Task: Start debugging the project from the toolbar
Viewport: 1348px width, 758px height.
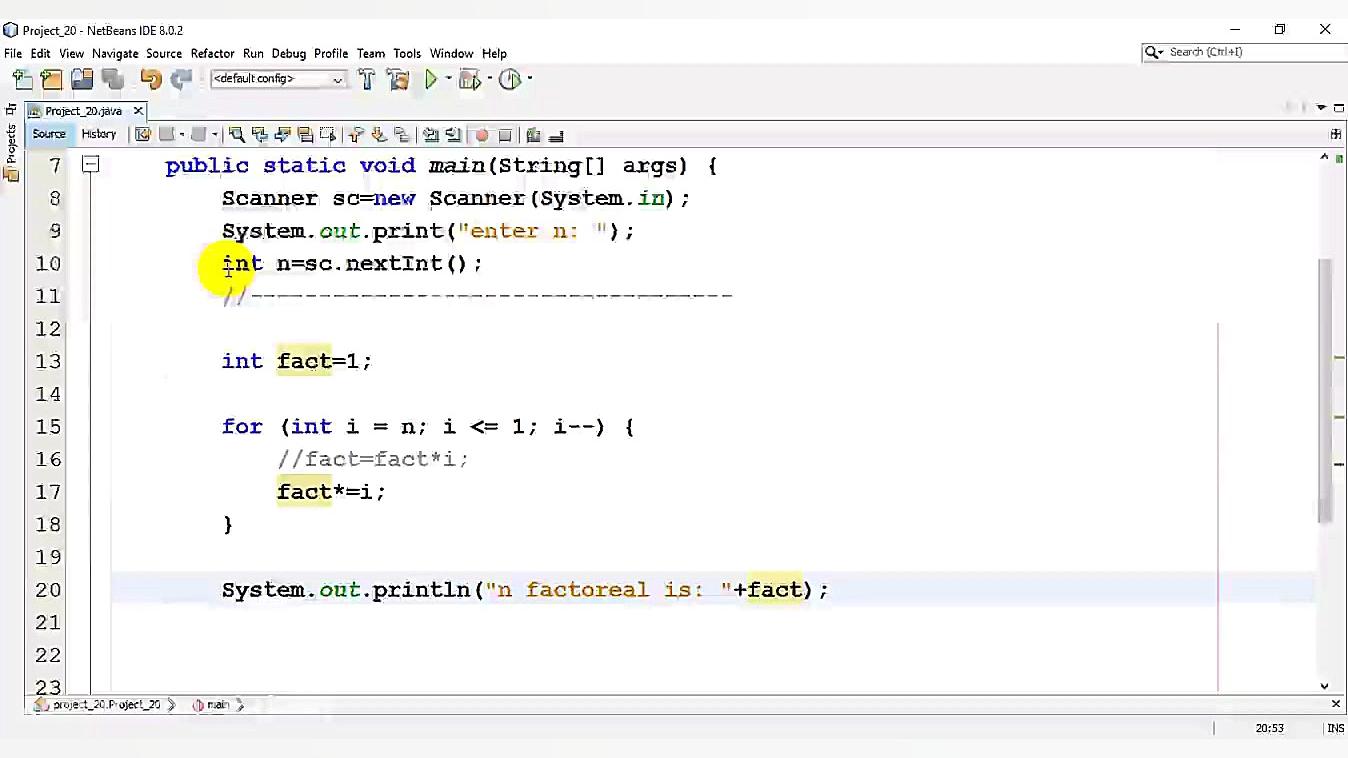Action: pos(468,79)
